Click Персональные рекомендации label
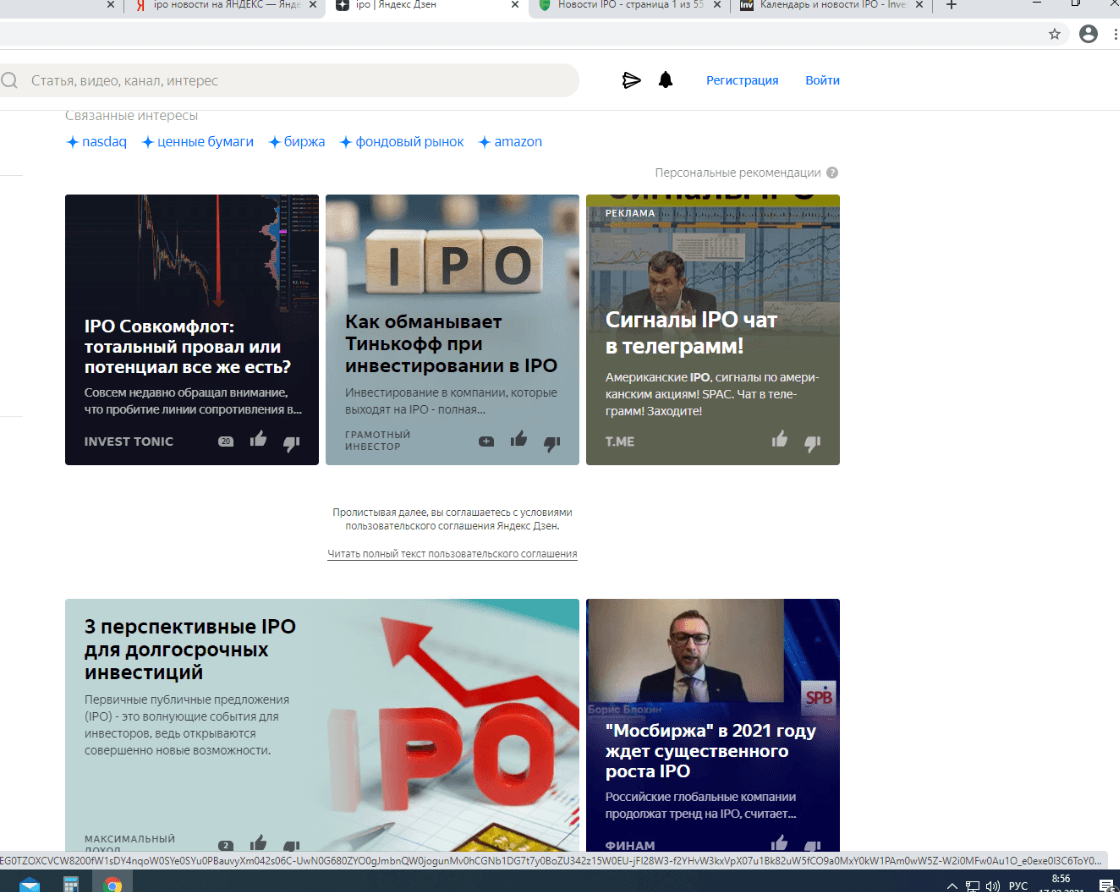This screenshot has width=1120, height=892. point(738,172)
